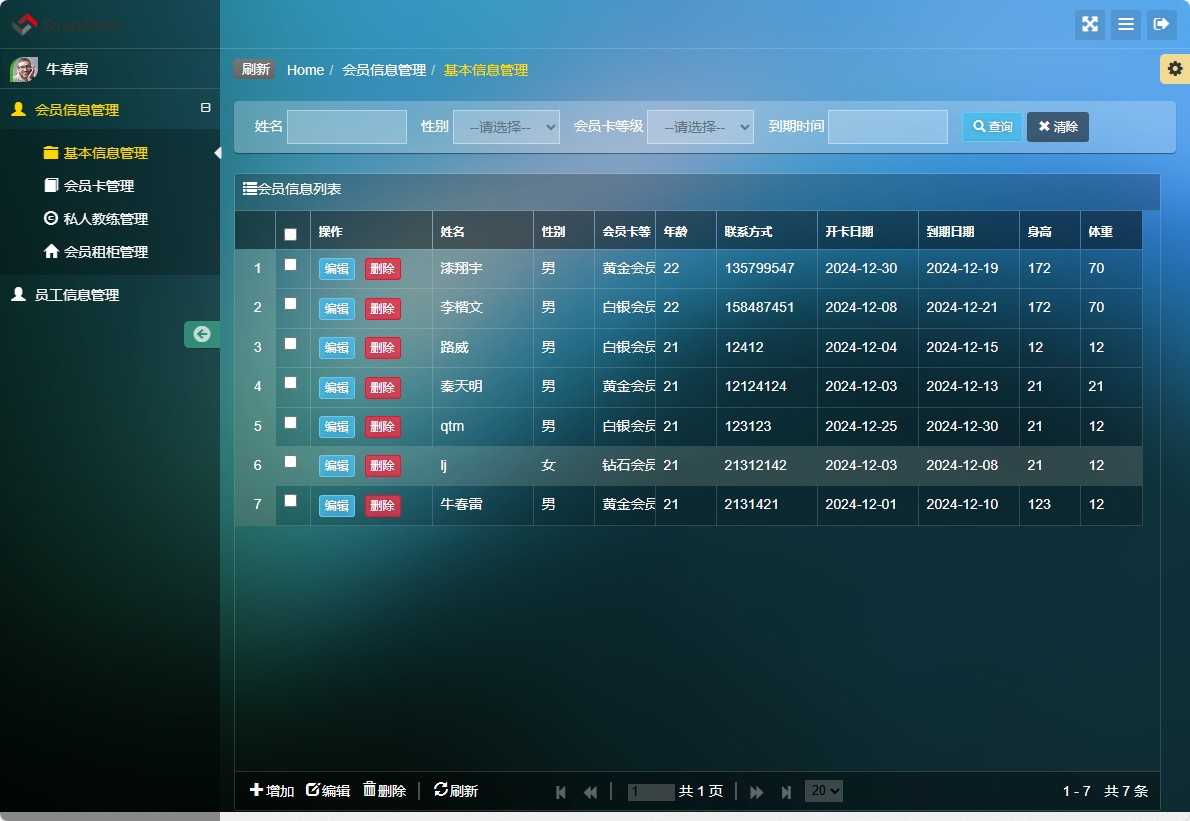
Task: Click the 清除 clear button
Action: point(1058,127)
